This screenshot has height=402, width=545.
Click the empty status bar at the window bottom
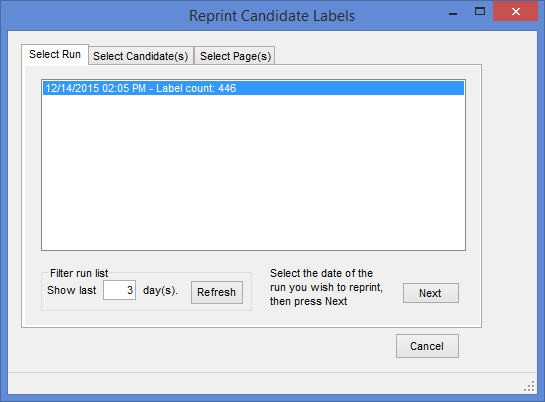click(264, 383)
